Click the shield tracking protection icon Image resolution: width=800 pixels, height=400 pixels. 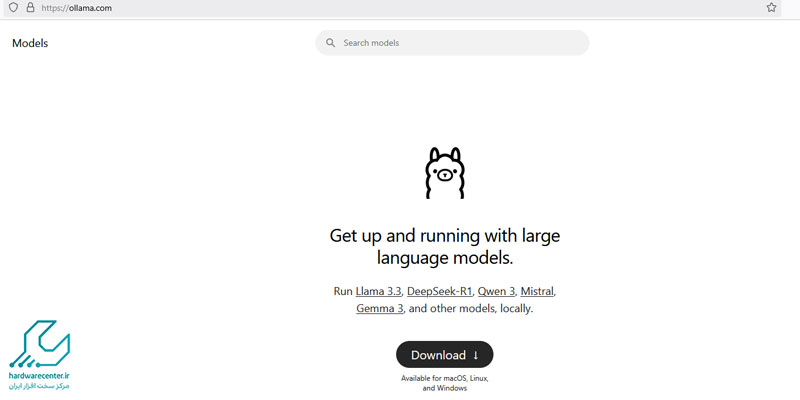tap(14, 8)
